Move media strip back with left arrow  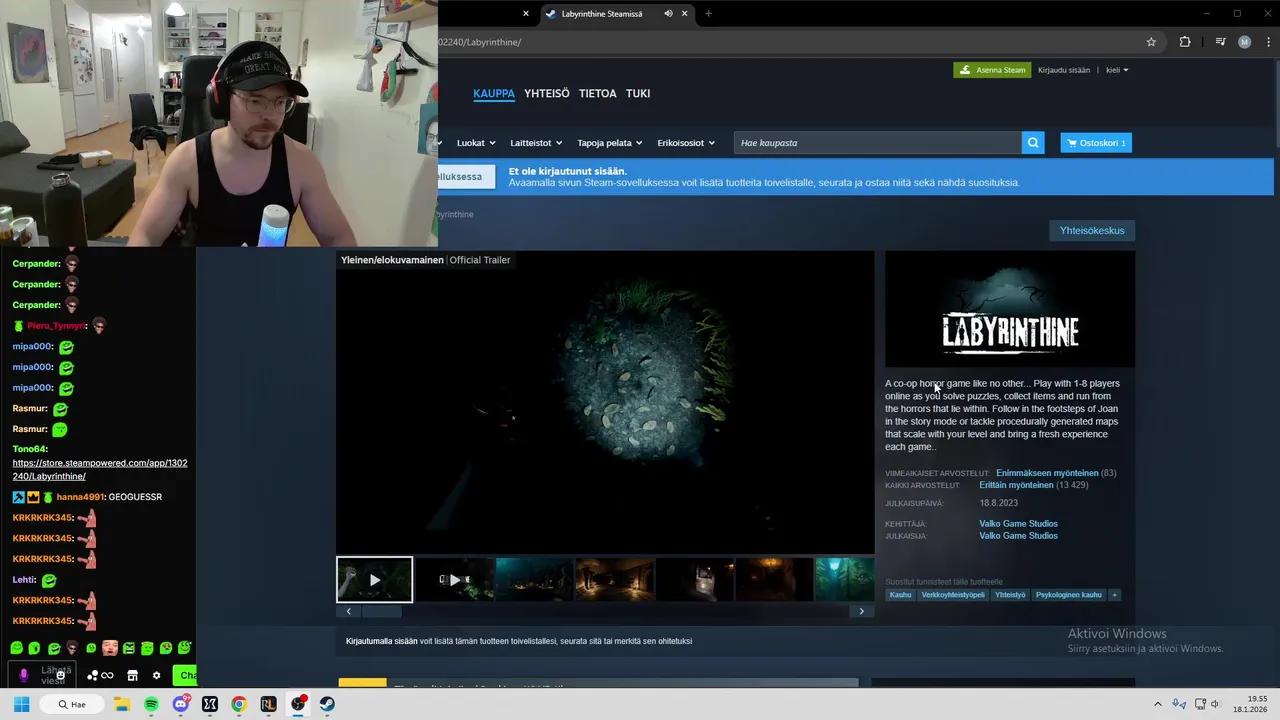(x=348, y=611)
